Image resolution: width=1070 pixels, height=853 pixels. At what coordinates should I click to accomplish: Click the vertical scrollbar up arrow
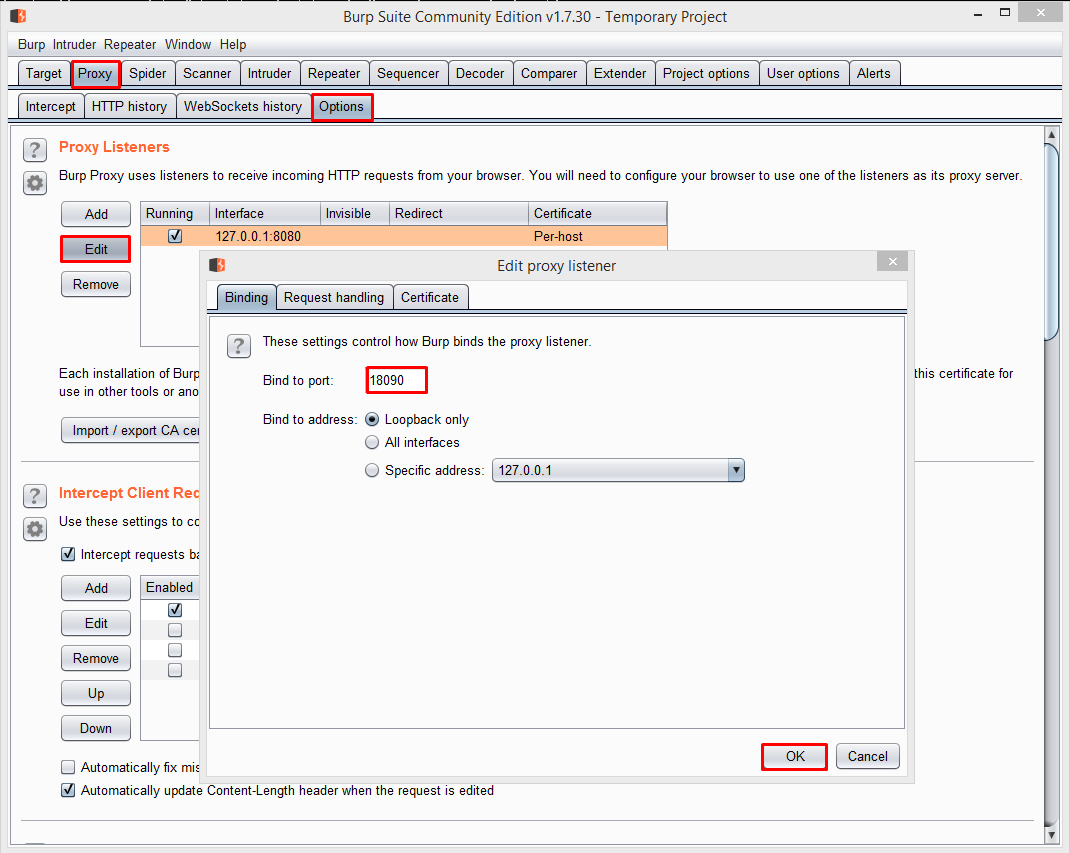1052,135
